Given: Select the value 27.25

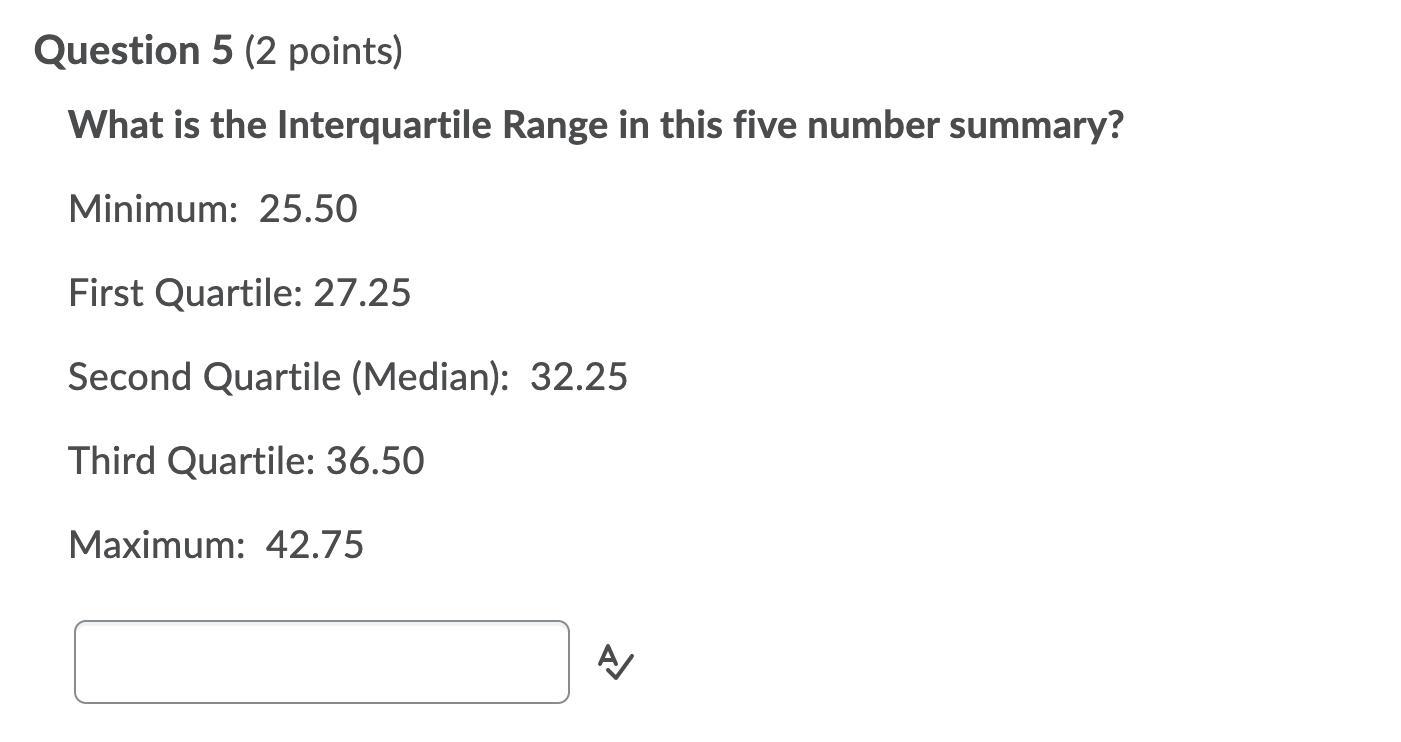Looking at the screenshot, I should click(362, 293).
